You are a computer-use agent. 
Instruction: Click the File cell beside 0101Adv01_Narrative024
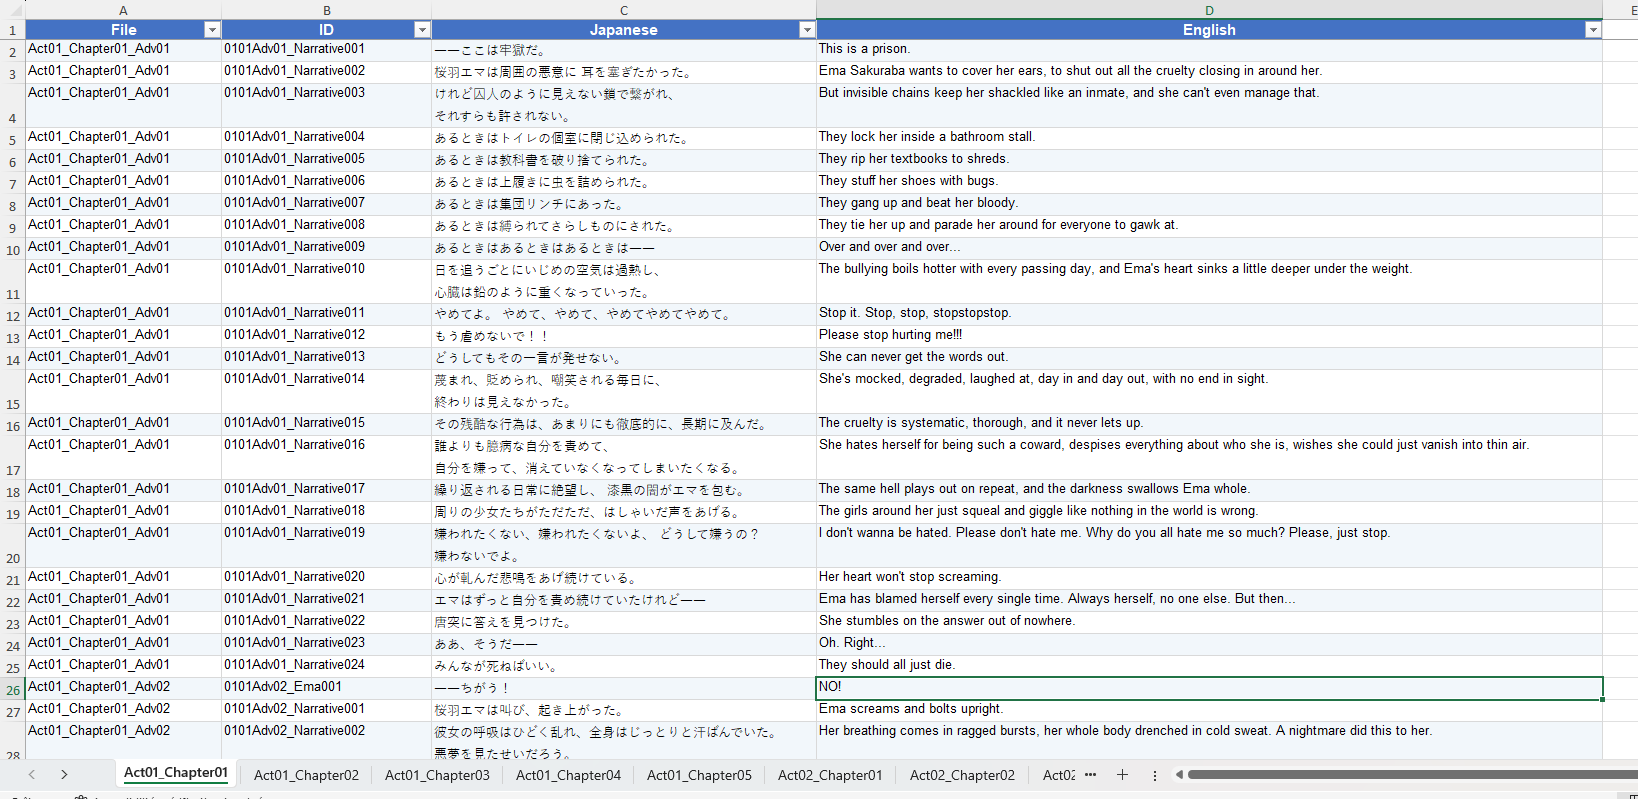(x=123, y=665)
